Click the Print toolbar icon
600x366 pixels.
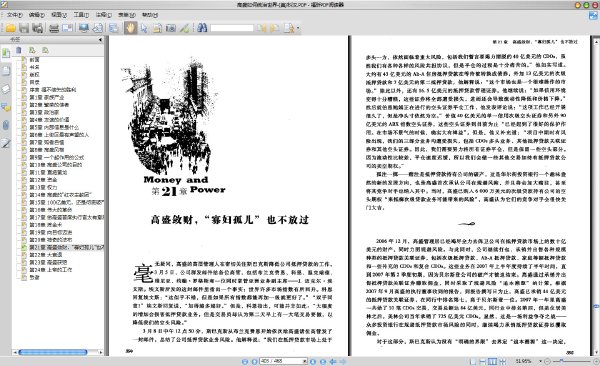pos(54,28)
